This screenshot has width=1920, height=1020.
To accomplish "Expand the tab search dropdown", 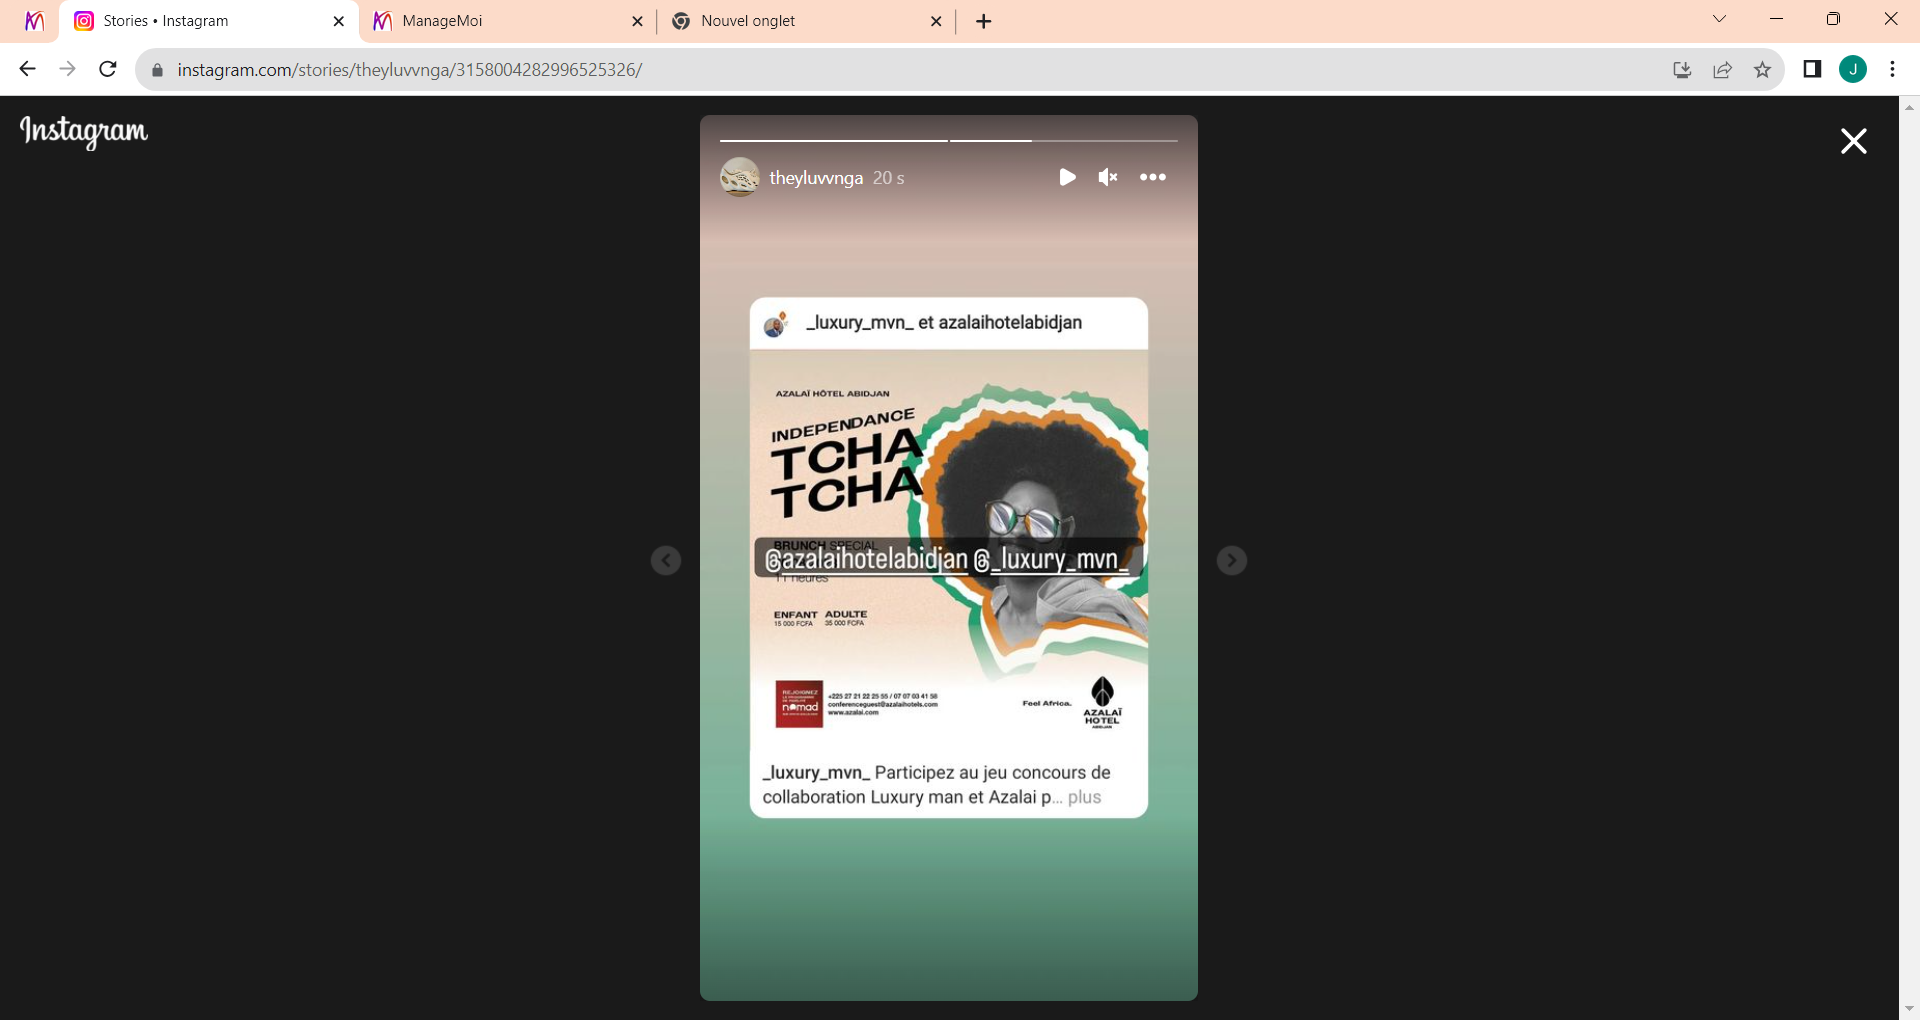I will [x=1719, y=19].
